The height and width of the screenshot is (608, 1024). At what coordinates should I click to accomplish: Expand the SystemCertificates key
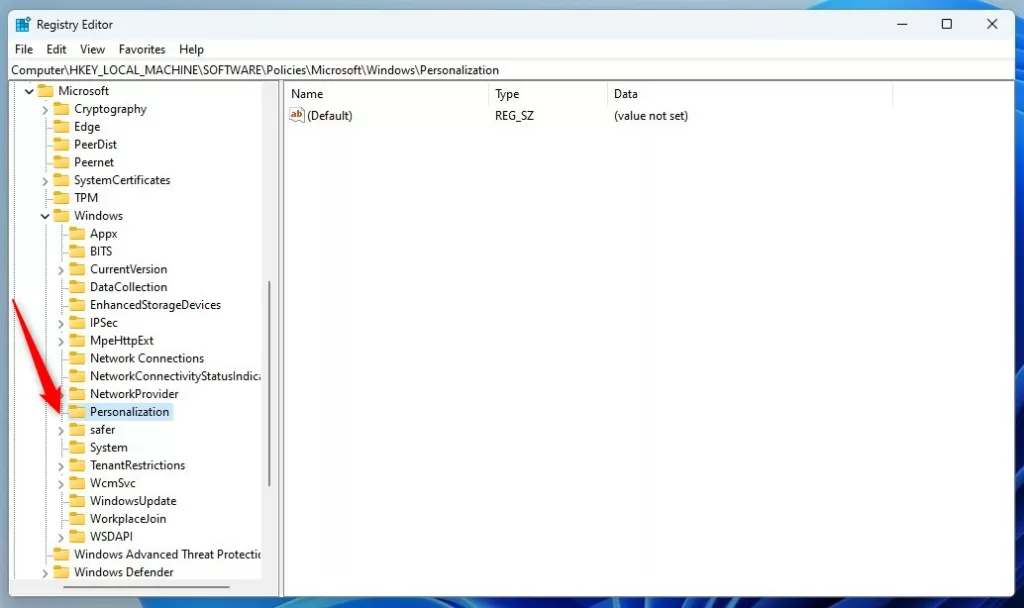(45, 181)
